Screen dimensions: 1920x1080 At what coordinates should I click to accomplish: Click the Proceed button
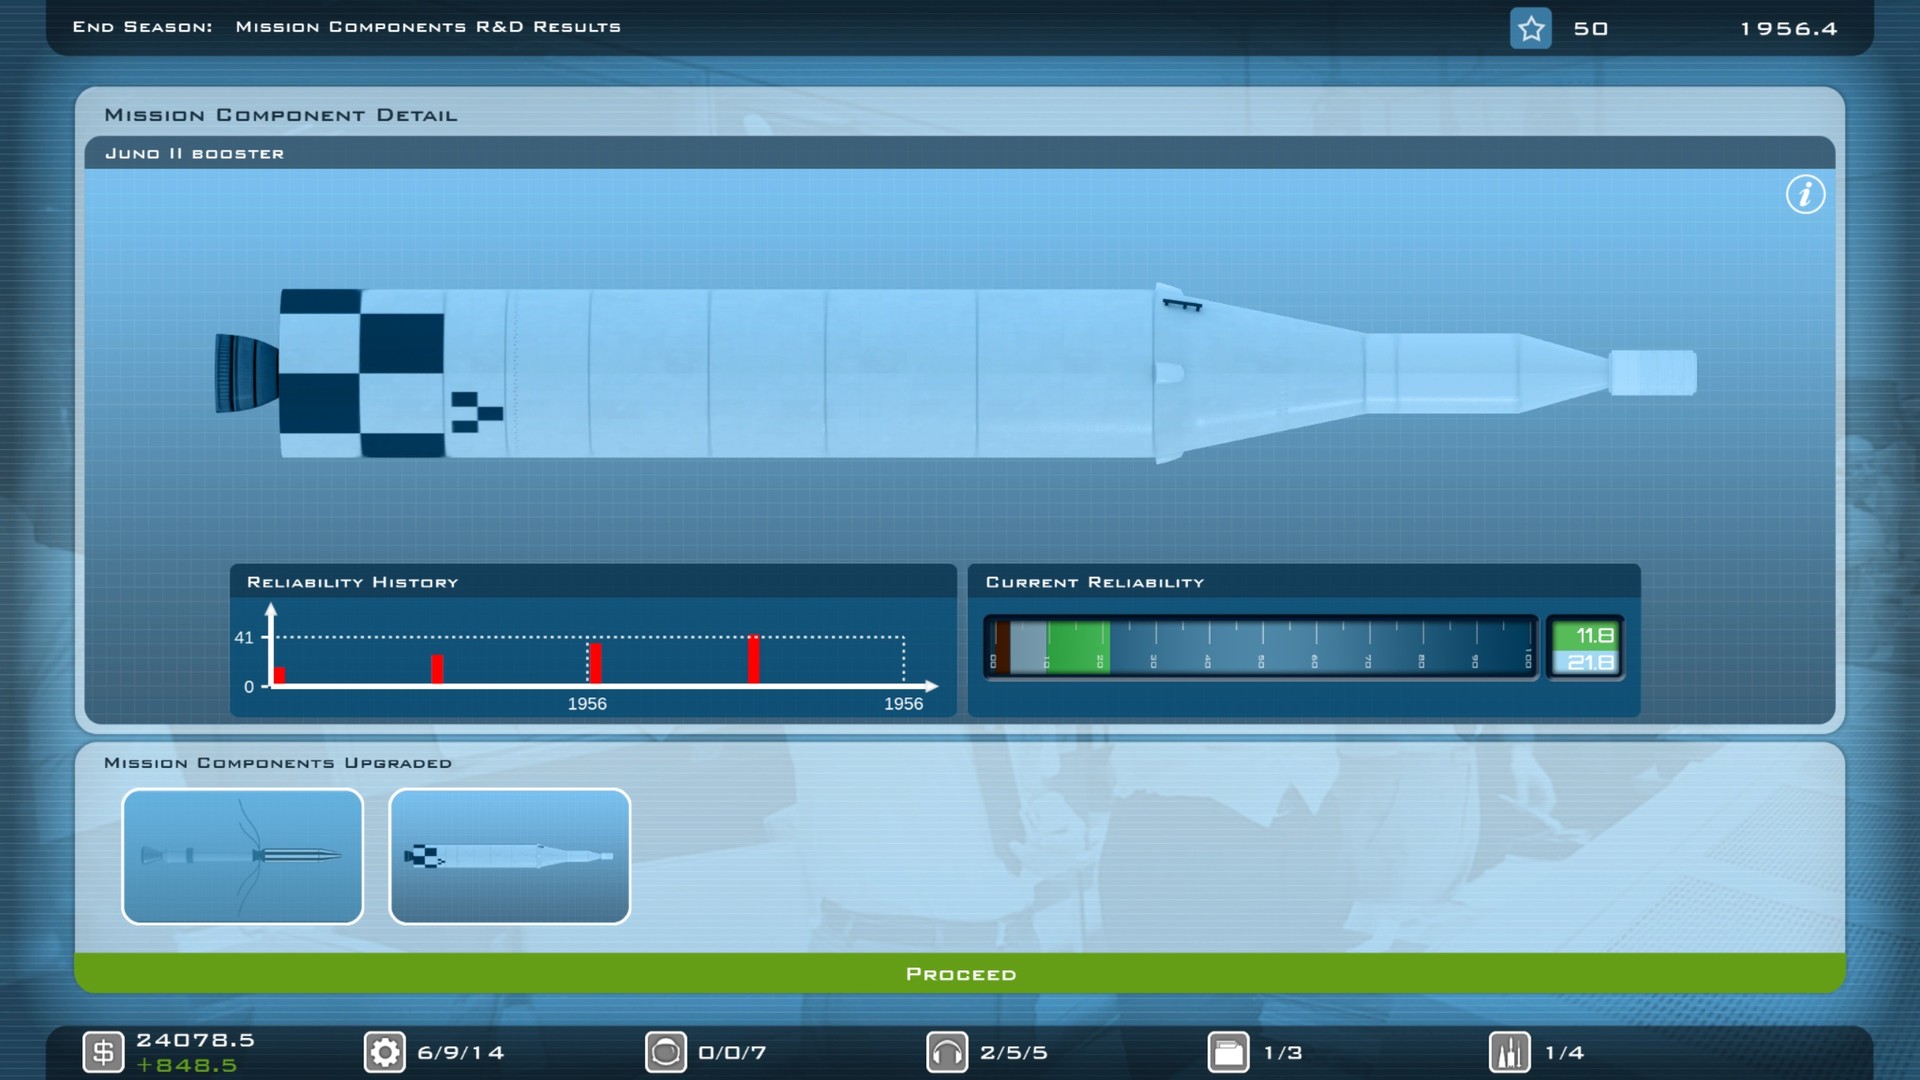pos(960,973)
